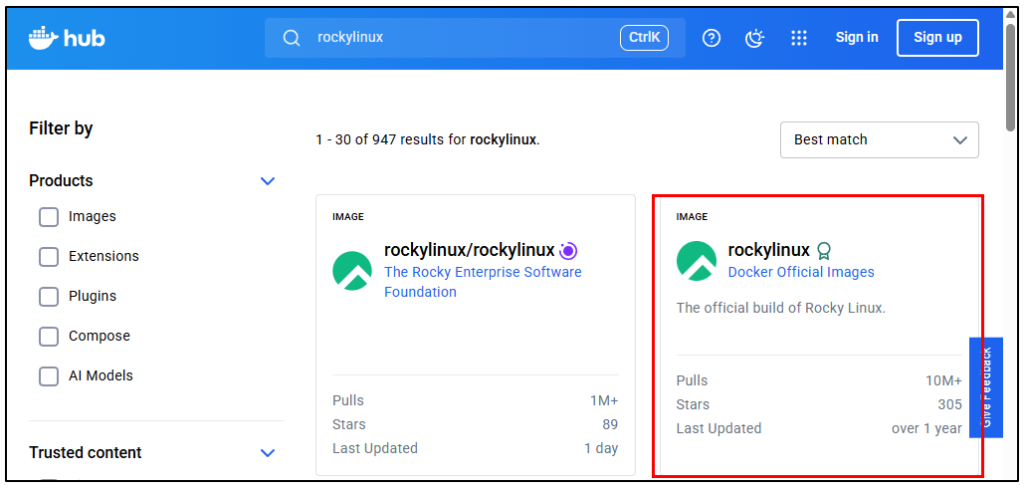Open the Best match sort dropdown
Image resolution: width=1024 pixels, height=488 pixels.
(x=878, y=140)
